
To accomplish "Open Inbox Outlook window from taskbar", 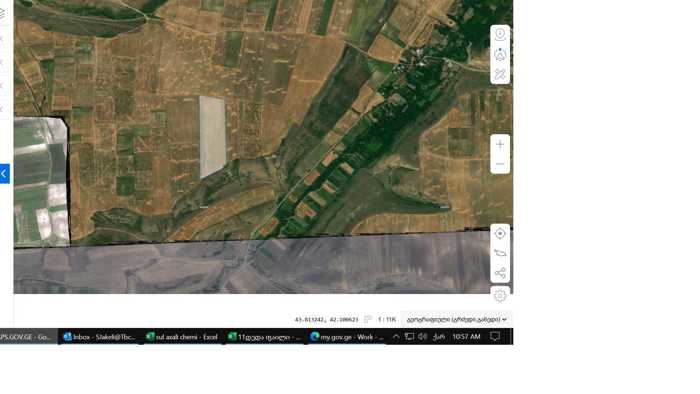I will point(99,337).
